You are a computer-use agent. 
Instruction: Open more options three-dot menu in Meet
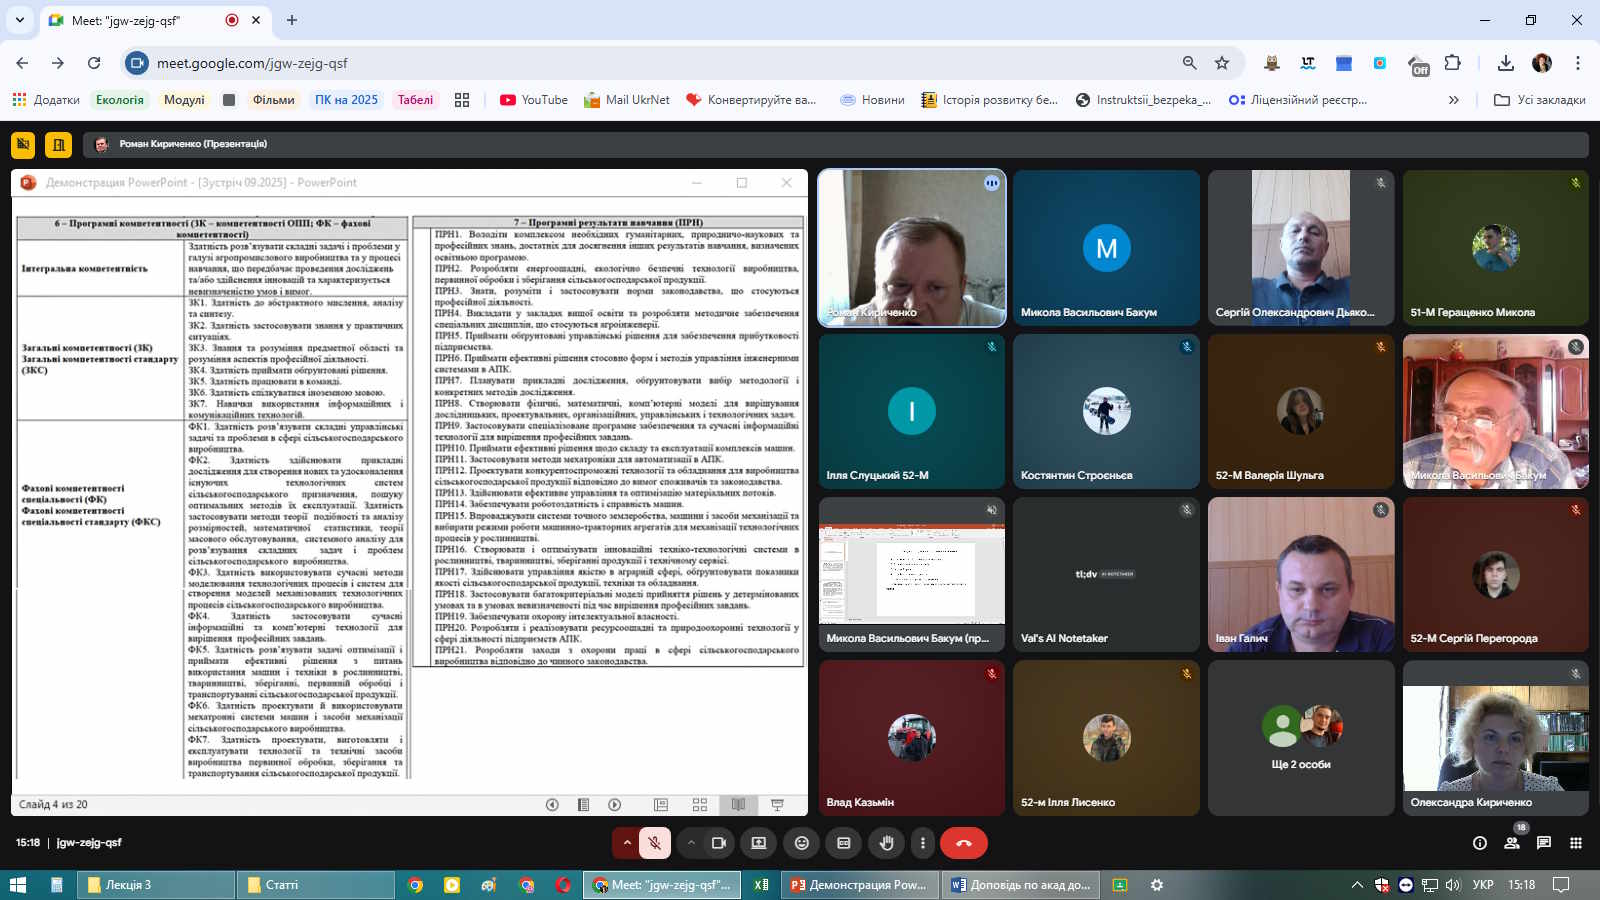pyautogui.click(x=923, y=843)
